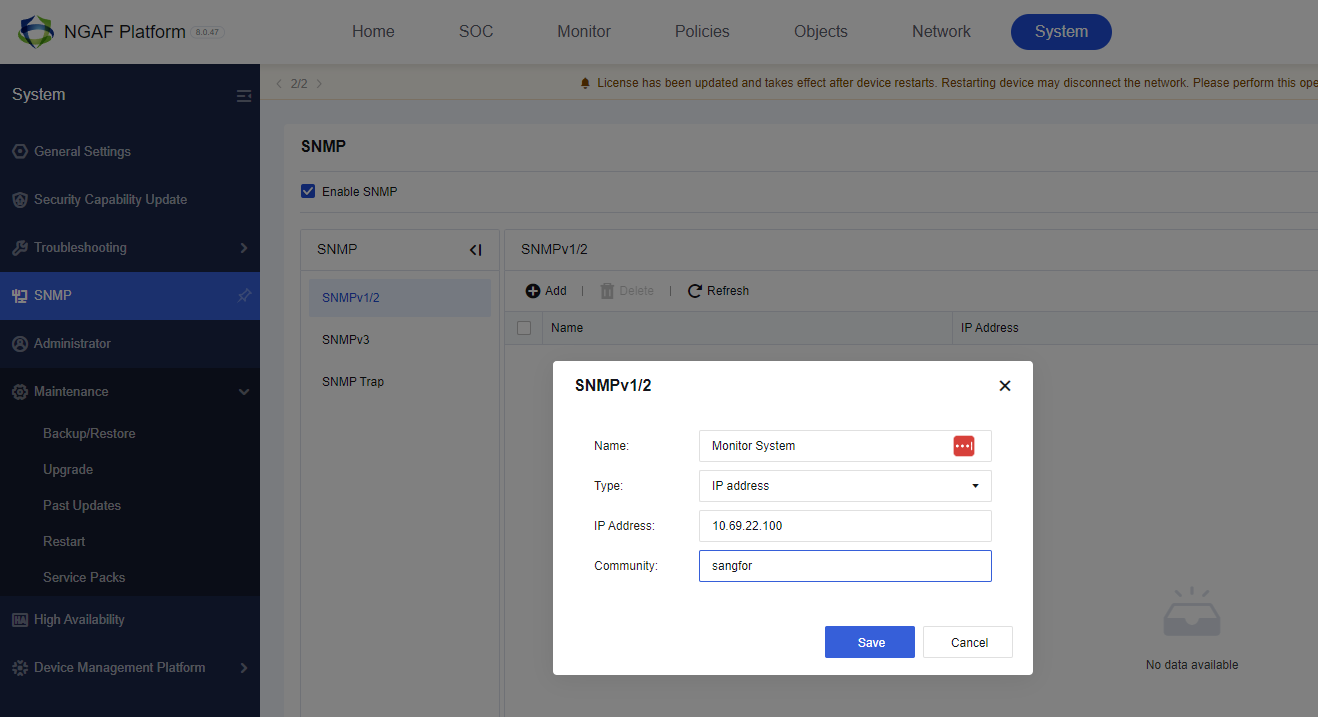1318x717 pixels.
Task: Switch to the Monitor tab
Action: point(584,32)
